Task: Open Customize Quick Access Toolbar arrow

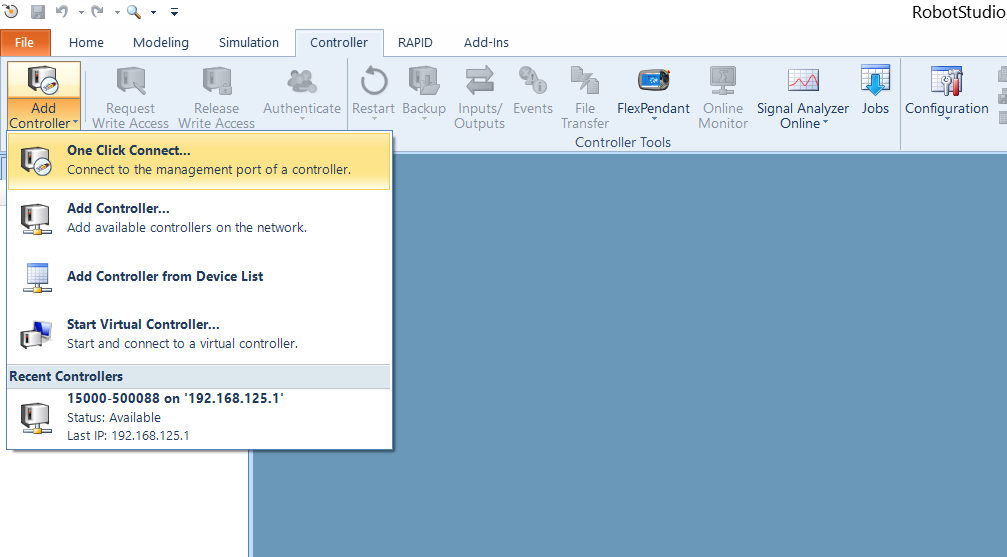Action: [x=174, y=12]
